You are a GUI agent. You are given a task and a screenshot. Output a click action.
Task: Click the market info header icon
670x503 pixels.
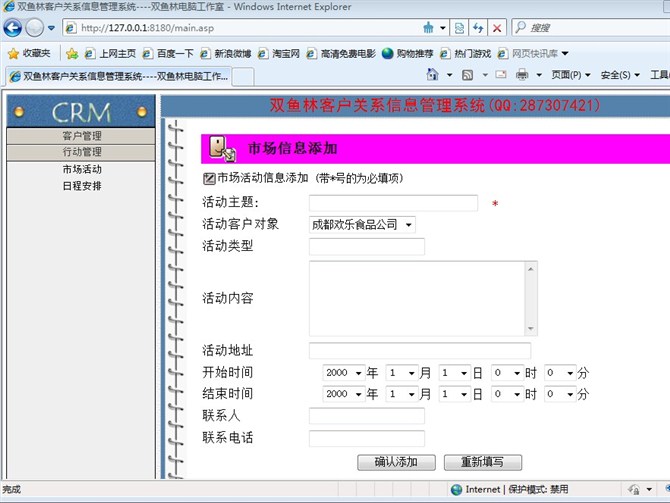[x=222, y=148]
